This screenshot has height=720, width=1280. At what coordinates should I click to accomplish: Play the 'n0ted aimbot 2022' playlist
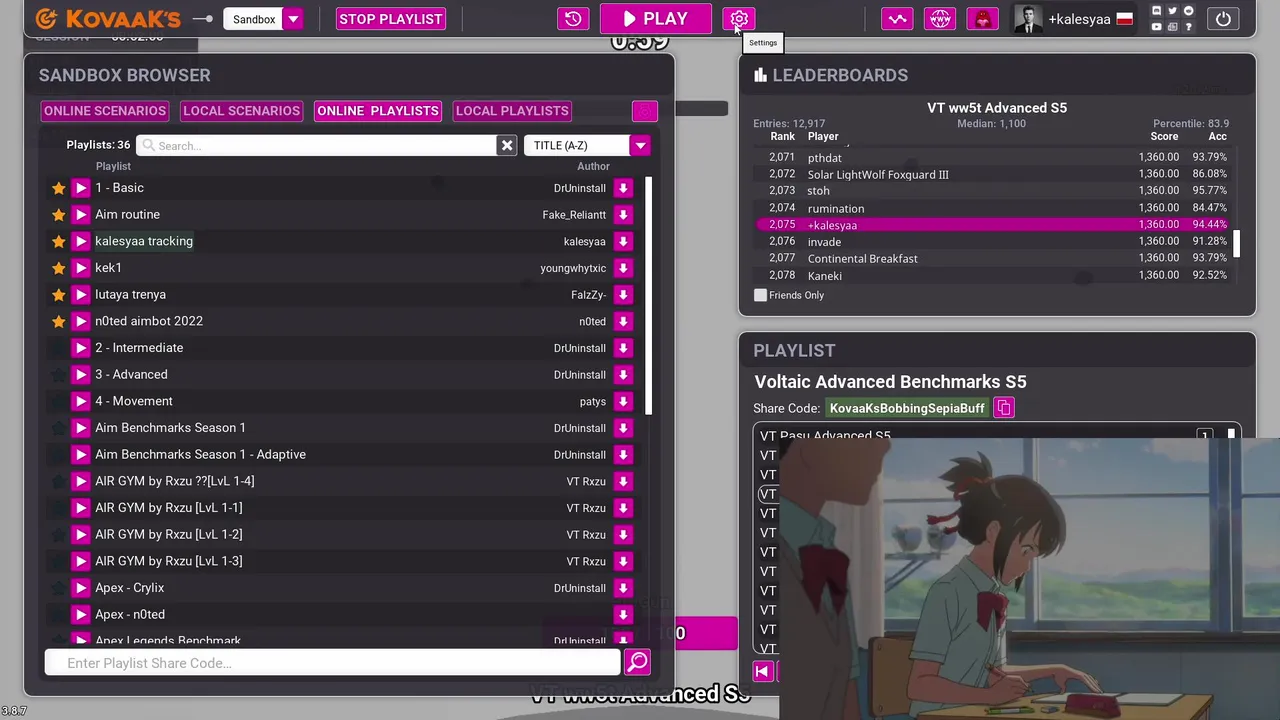coord(81,321)
